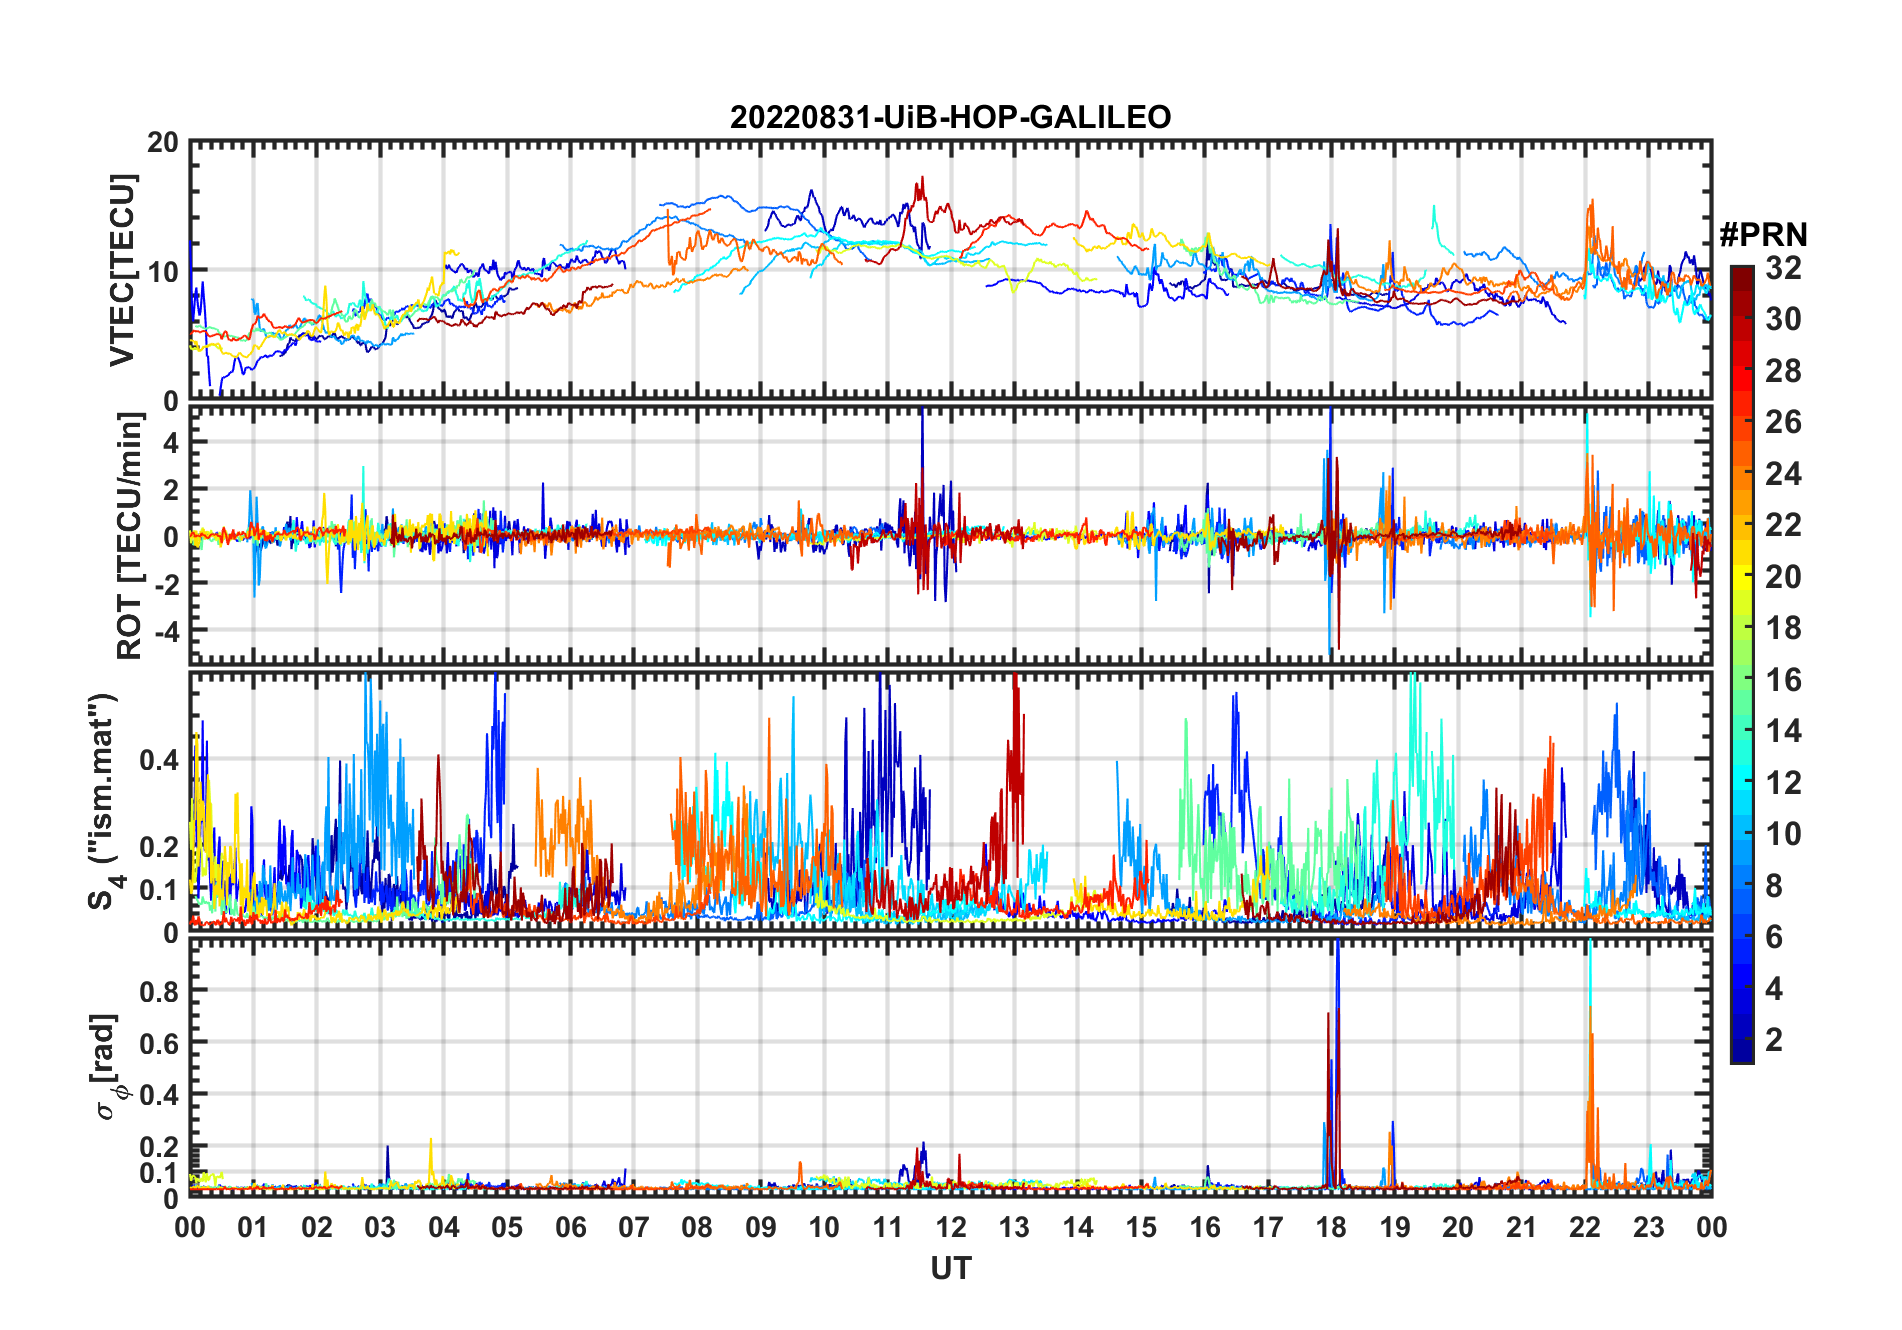This screenshot has height=1330, width=1902.
Task: Click UT axis hour label "17"
Action: 1268,1228
